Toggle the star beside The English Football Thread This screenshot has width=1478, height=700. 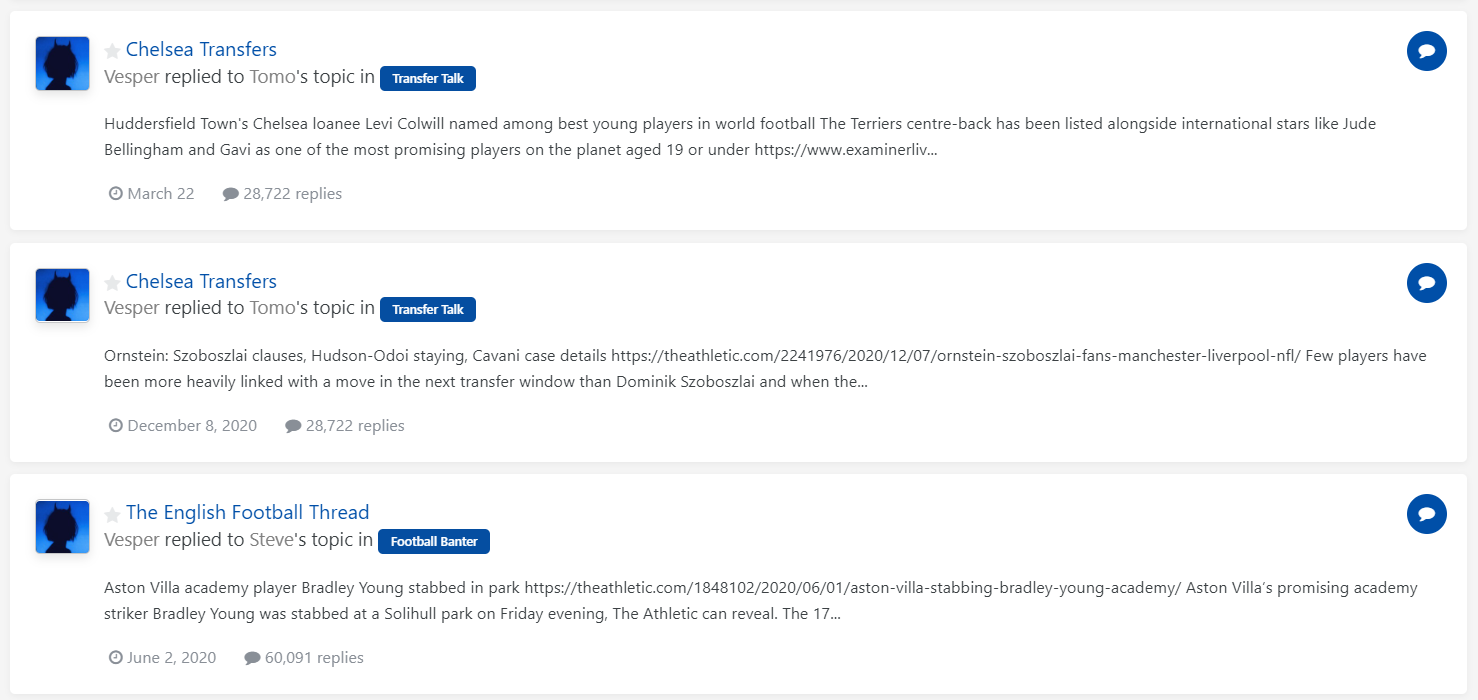click(x=112, y=515)
